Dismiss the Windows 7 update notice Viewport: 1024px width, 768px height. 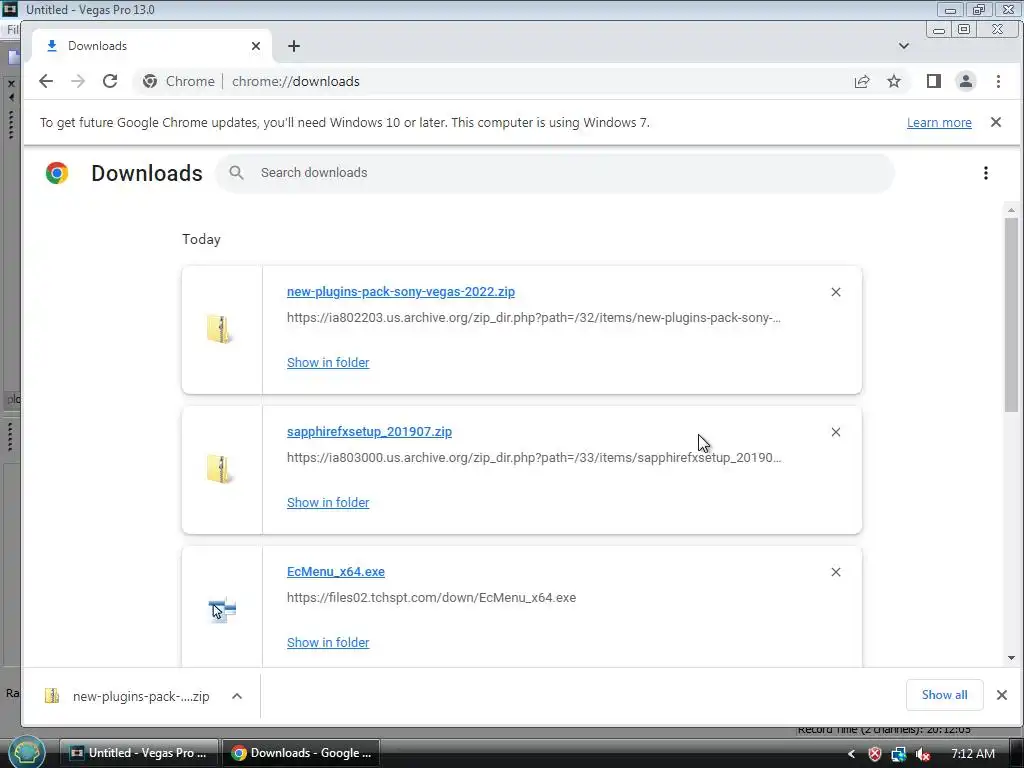point(996,122)
